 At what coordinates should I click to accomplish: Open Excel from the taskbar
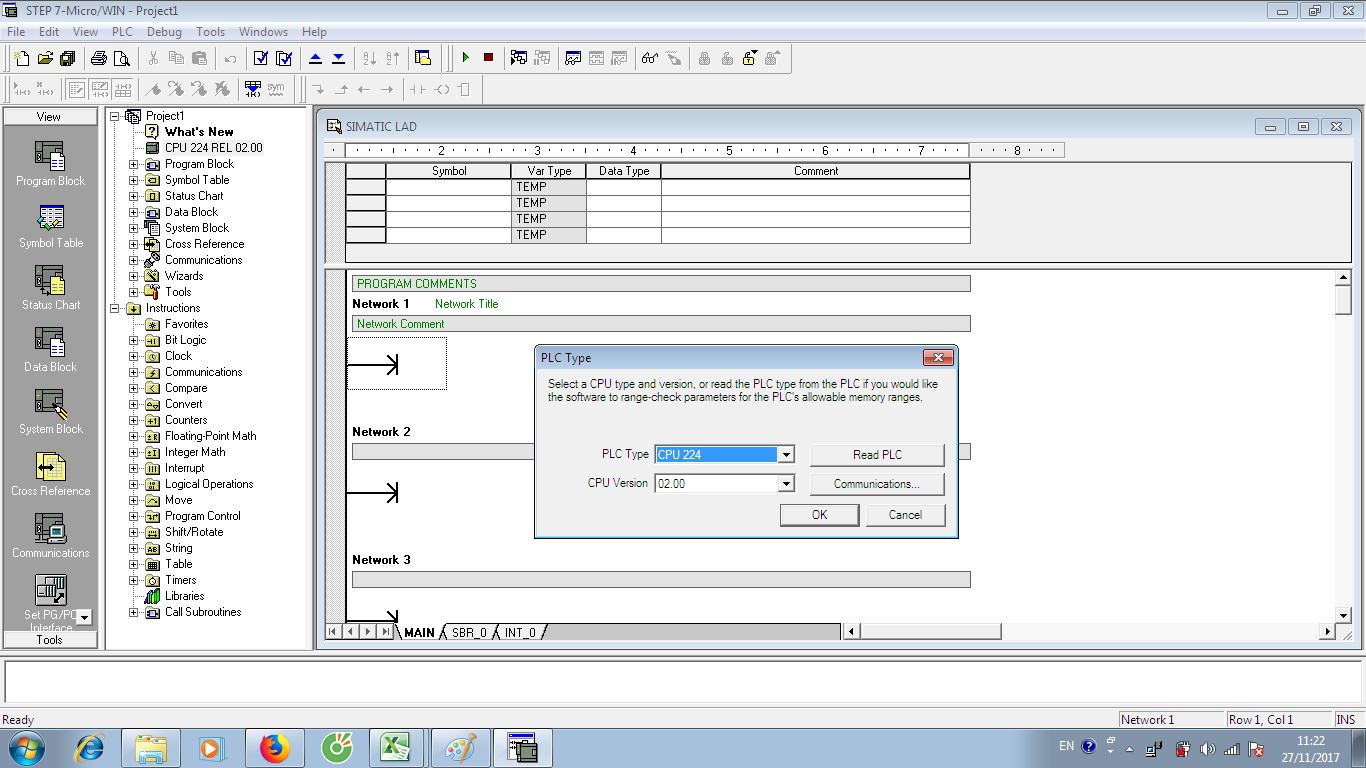tap(396, 748)
